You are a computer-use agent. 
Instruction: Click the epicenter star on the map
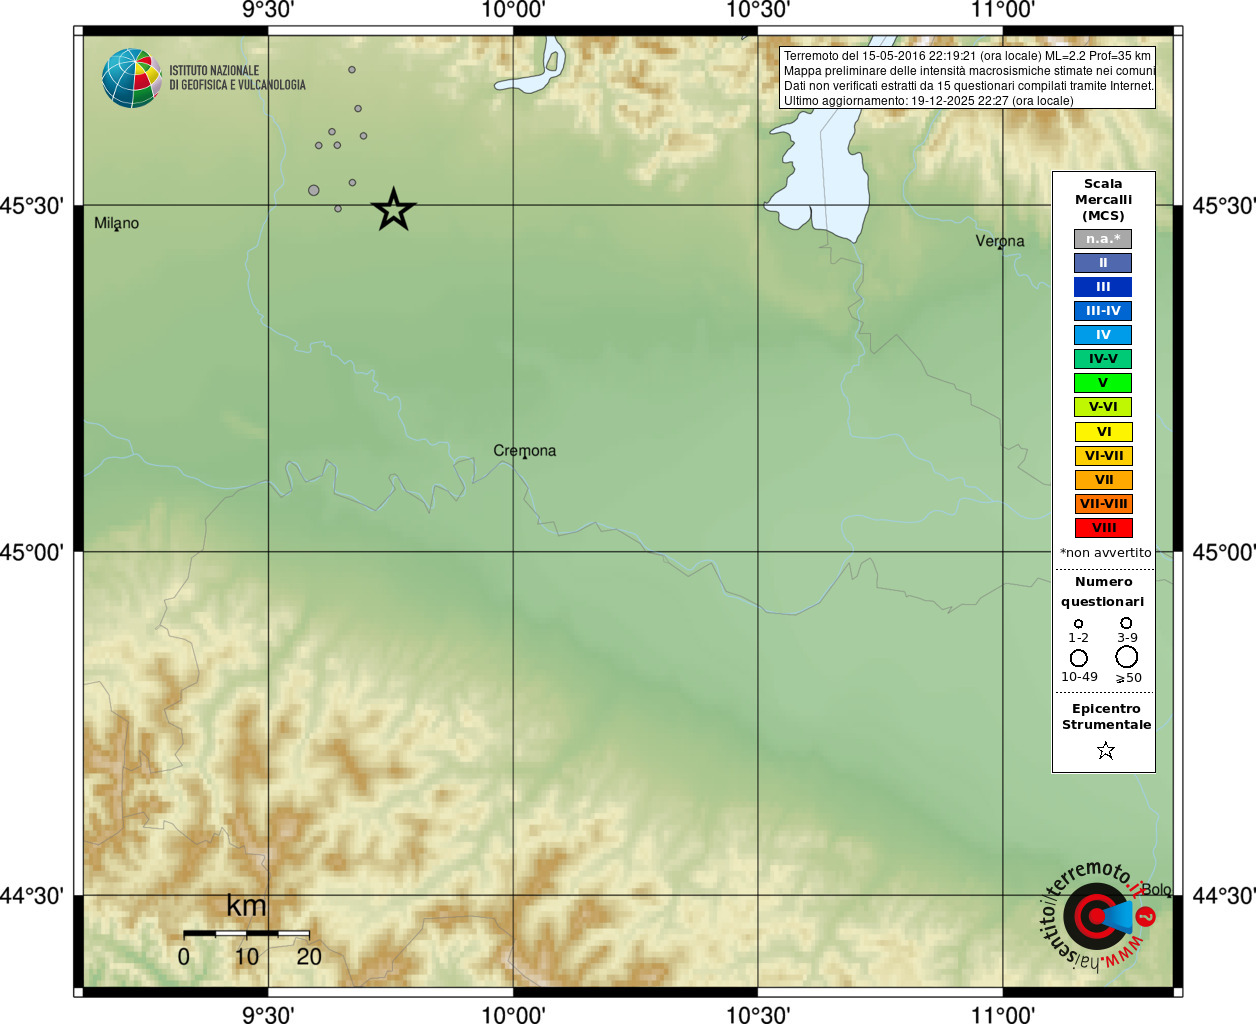point(393,210)
